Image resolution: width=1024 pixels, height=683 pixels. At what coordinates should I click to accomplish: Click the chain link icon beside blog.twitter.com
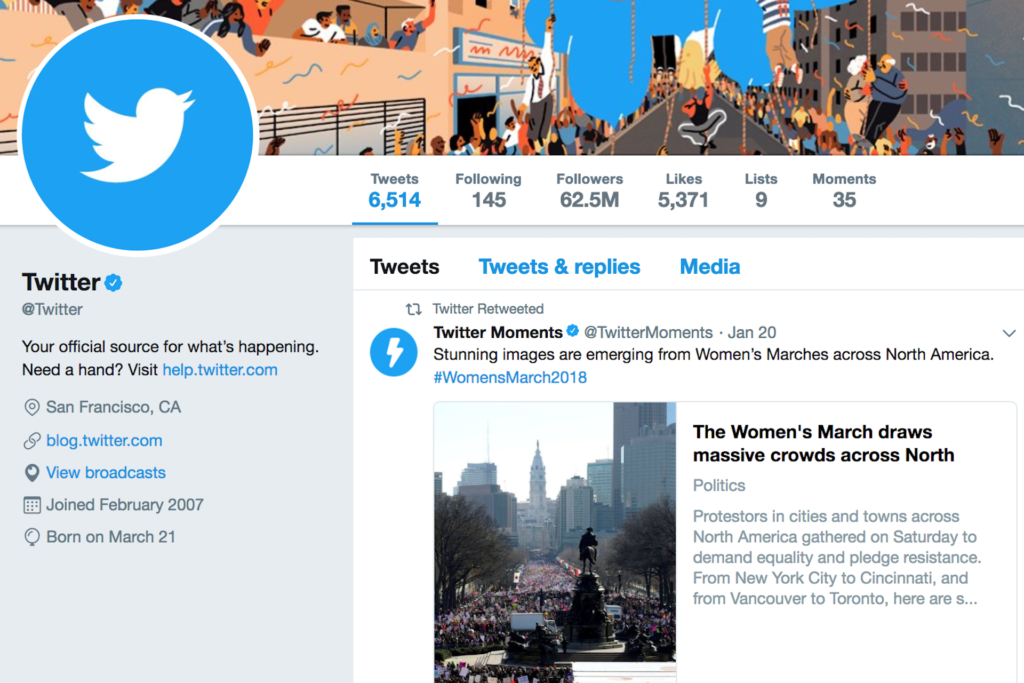coord(31,441)
